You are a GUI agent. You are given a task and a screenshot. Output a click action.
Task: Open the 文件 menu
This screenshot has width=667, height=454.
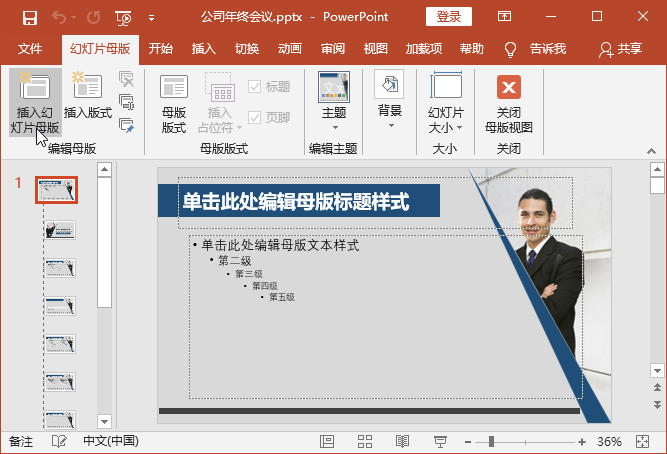coord(30,49)
